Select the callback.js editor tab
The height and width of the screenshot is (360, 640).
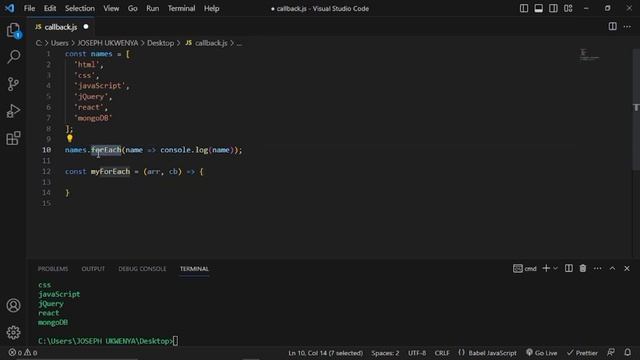(x=61, y=27)
